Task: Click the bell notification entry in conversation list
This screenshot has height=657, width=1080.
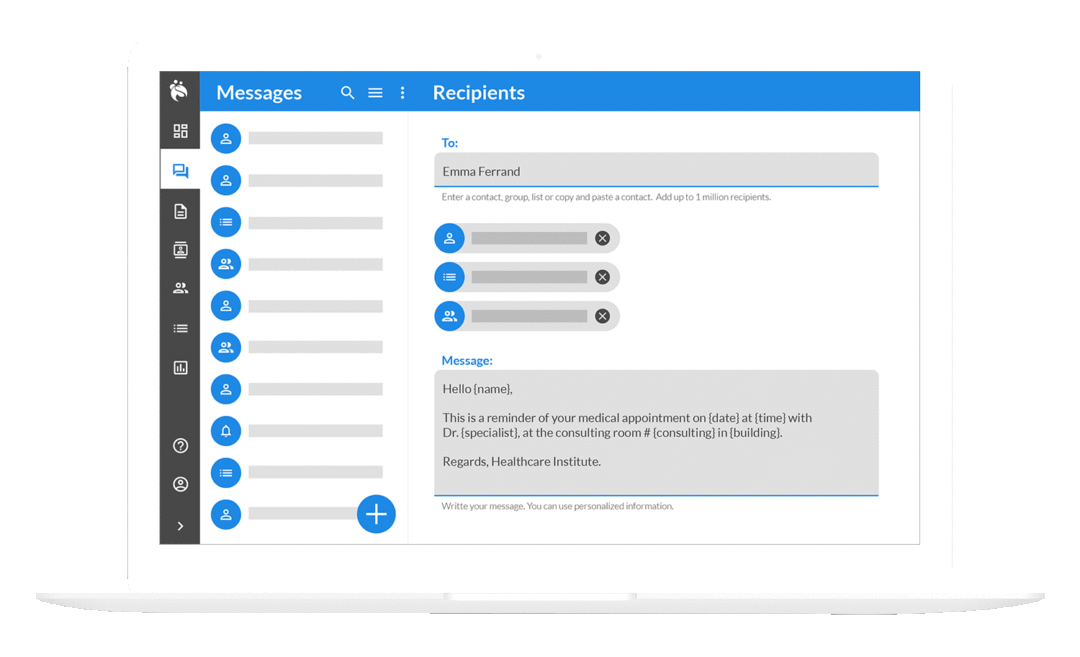Action: (x=225, y=430)
